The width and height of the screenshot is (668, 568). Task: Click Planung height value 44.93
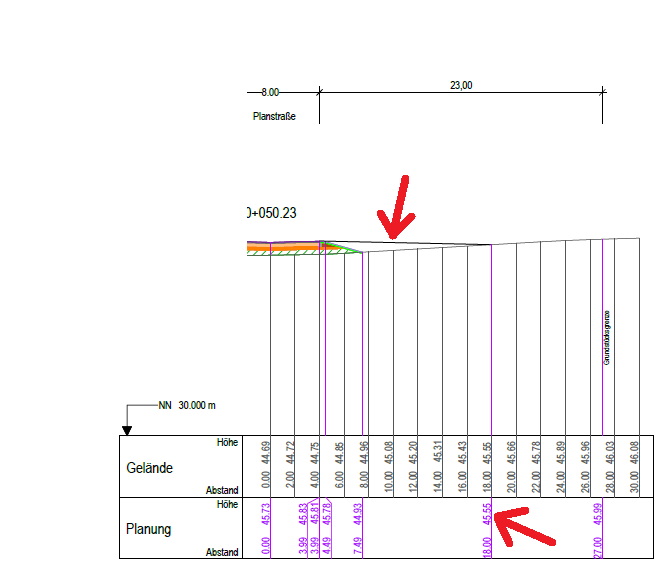tap(358, 513)
